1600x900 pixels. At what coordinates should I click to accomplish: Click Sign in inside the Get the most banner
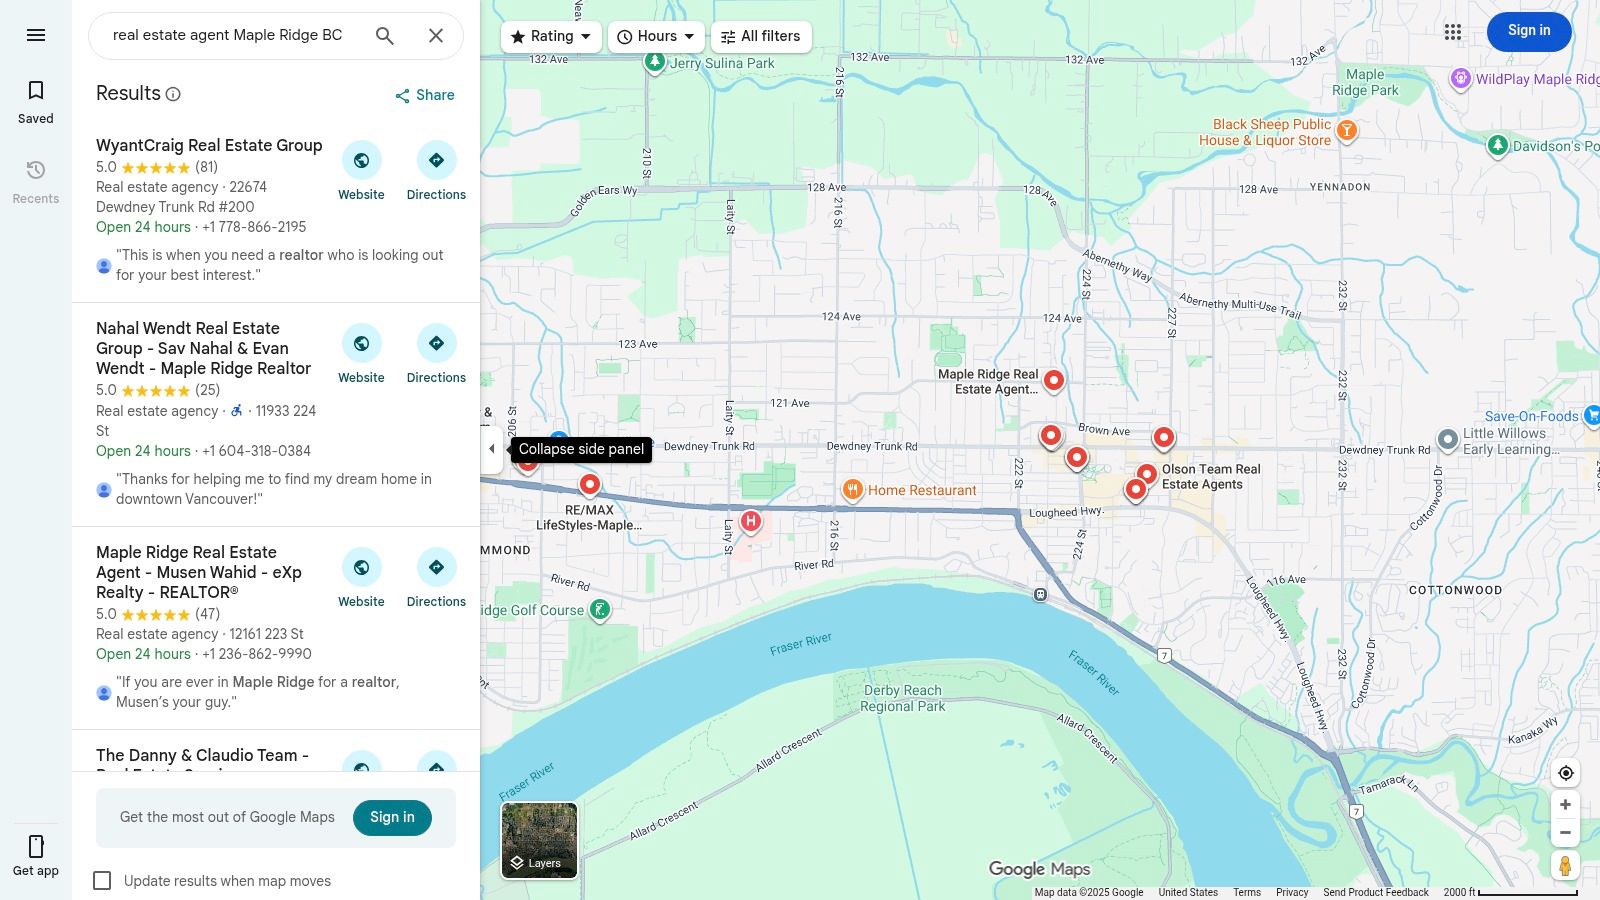[x=392, y=818]
